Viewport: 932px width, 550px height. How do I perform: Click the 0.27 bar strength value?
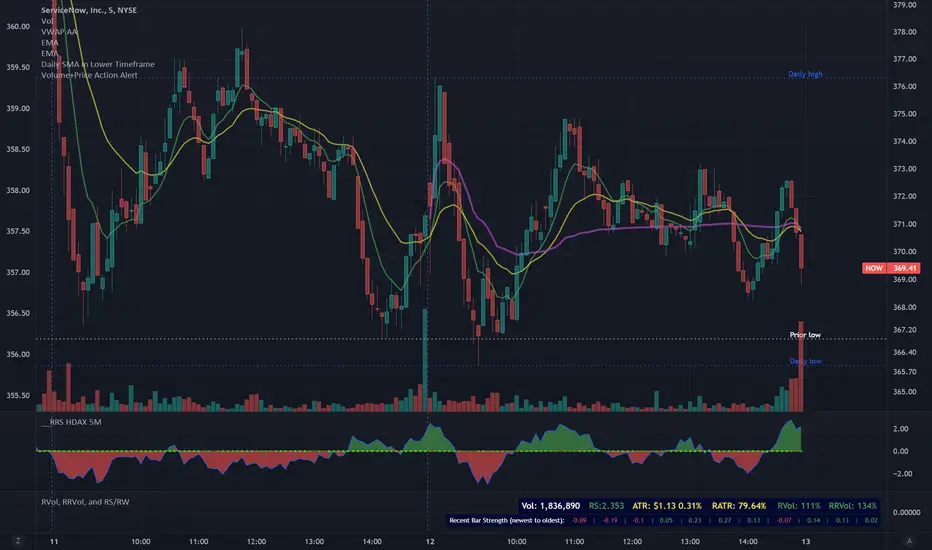725,520
